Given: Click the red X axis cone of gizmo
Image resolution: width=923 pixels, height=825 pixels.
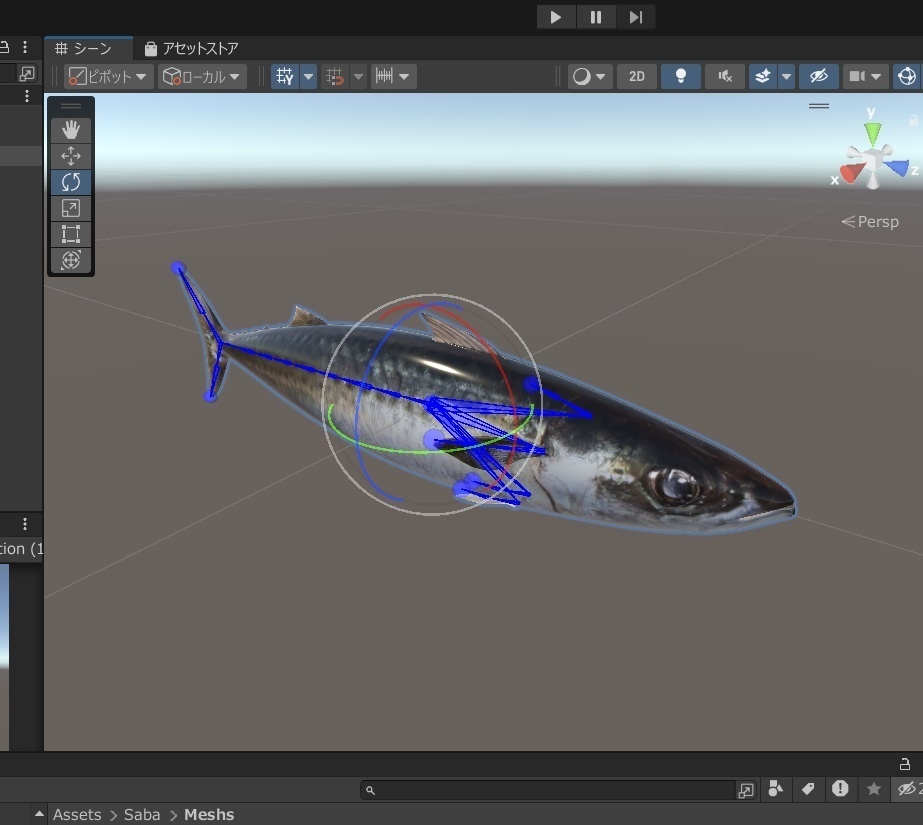Looking at the screenshot, I should click(x=851, y=173).
